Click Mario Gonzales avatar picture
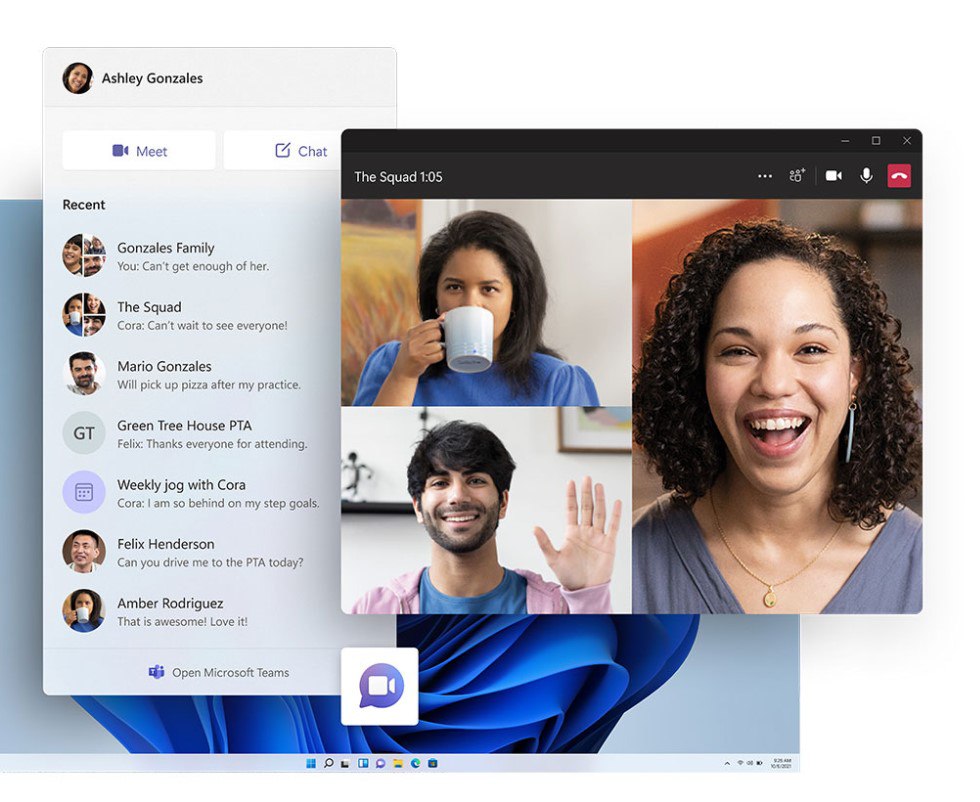980x802 pixels. pyautogui.click(x=84, y=373)
